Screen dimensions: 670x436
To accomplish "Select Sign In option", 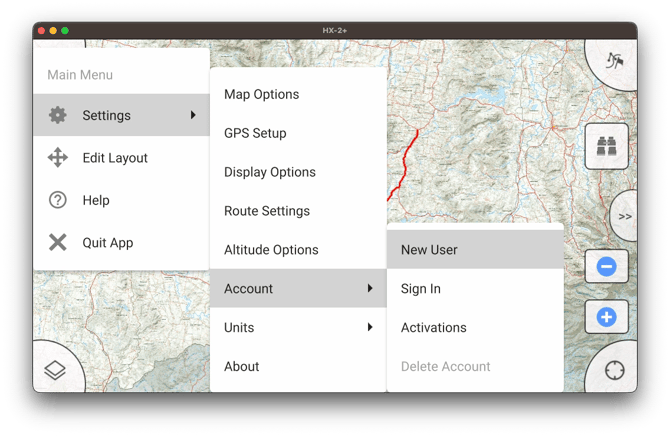I will pos(420,289).
